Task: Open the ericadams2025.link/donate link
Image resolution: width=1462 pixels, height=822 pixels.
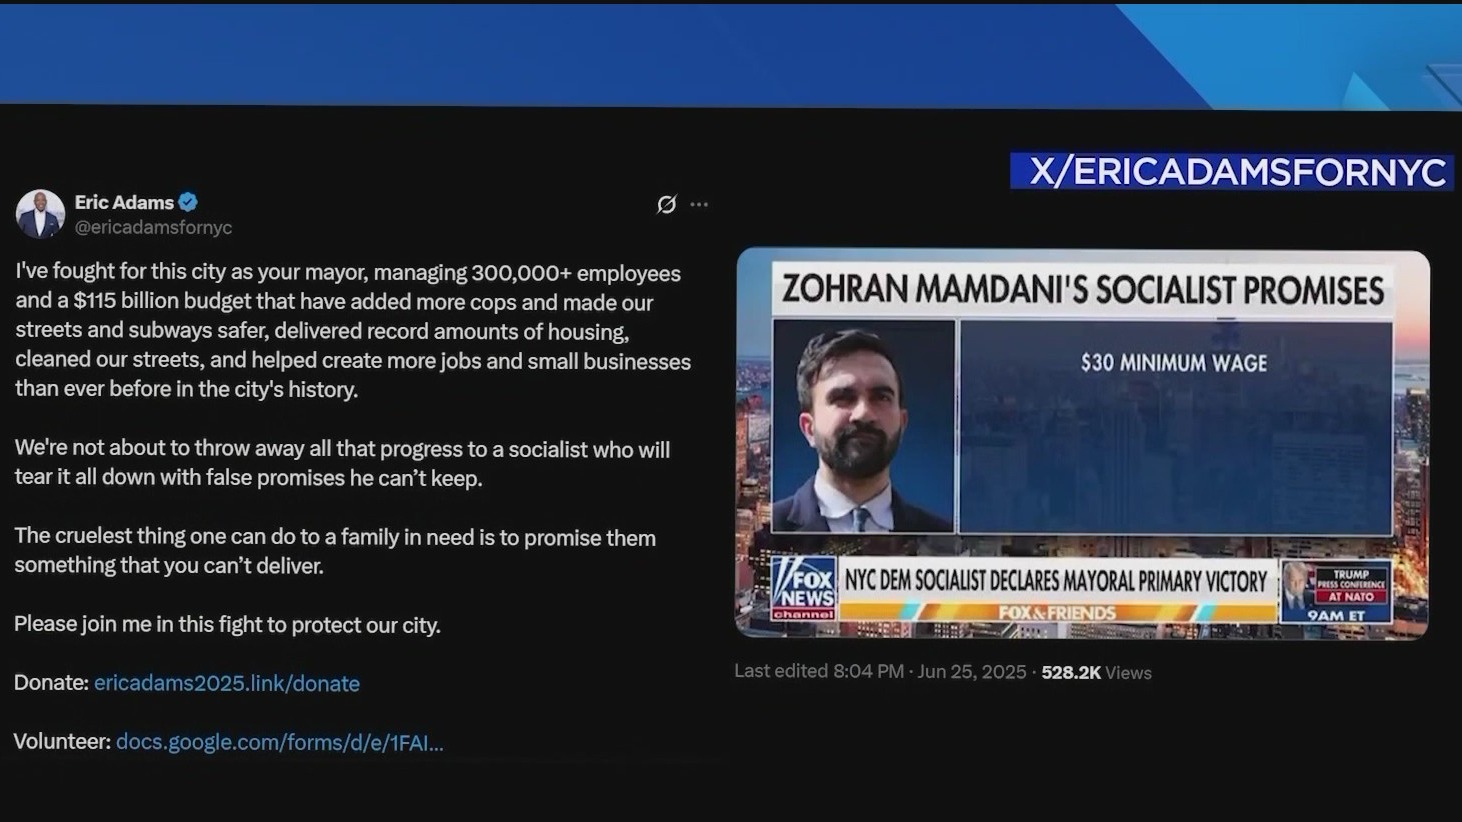Action: tap(227, 683)
